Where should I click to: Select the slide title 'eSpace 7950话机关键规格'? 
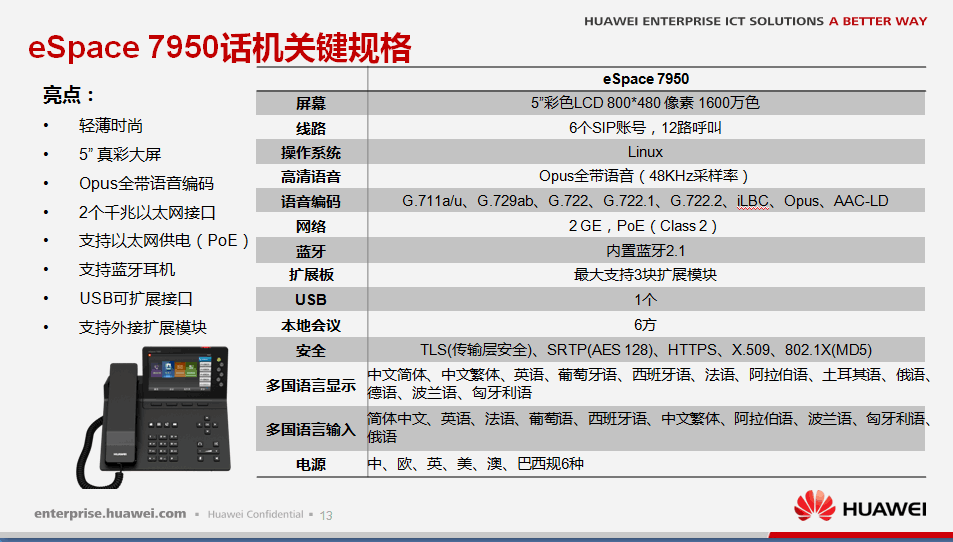point(219,47)
